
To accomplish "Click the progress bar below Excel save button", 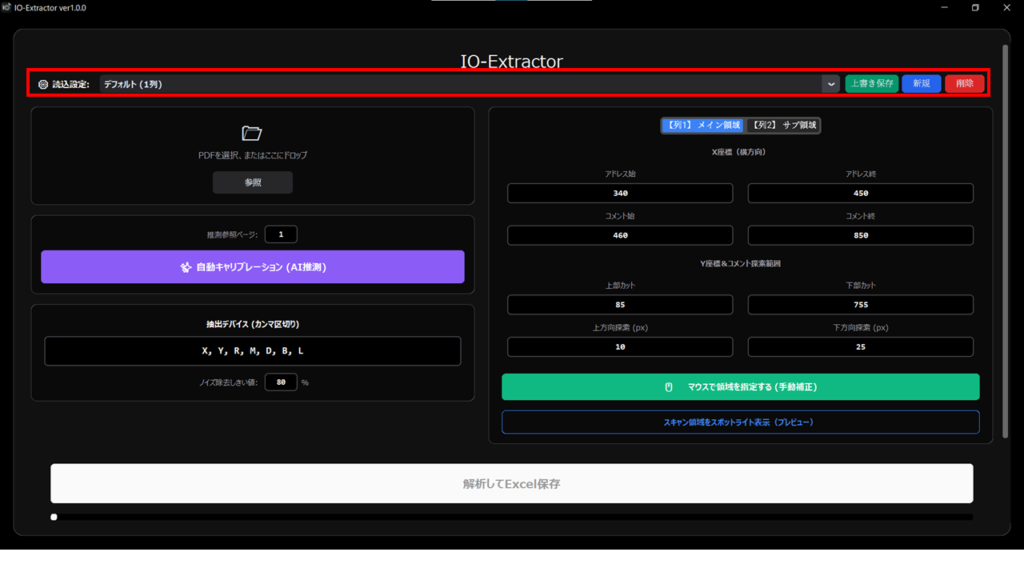I will click(511, 517).
